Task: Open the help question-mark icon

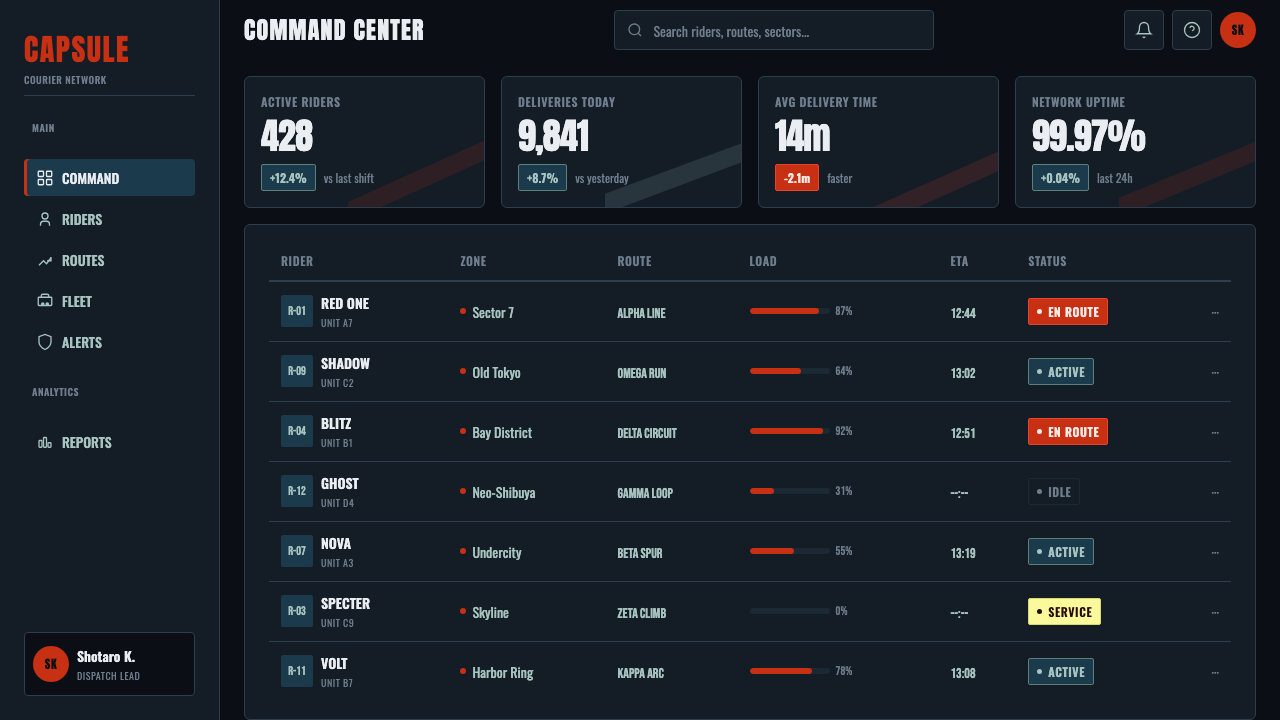Action: (x=1192, y=30)
